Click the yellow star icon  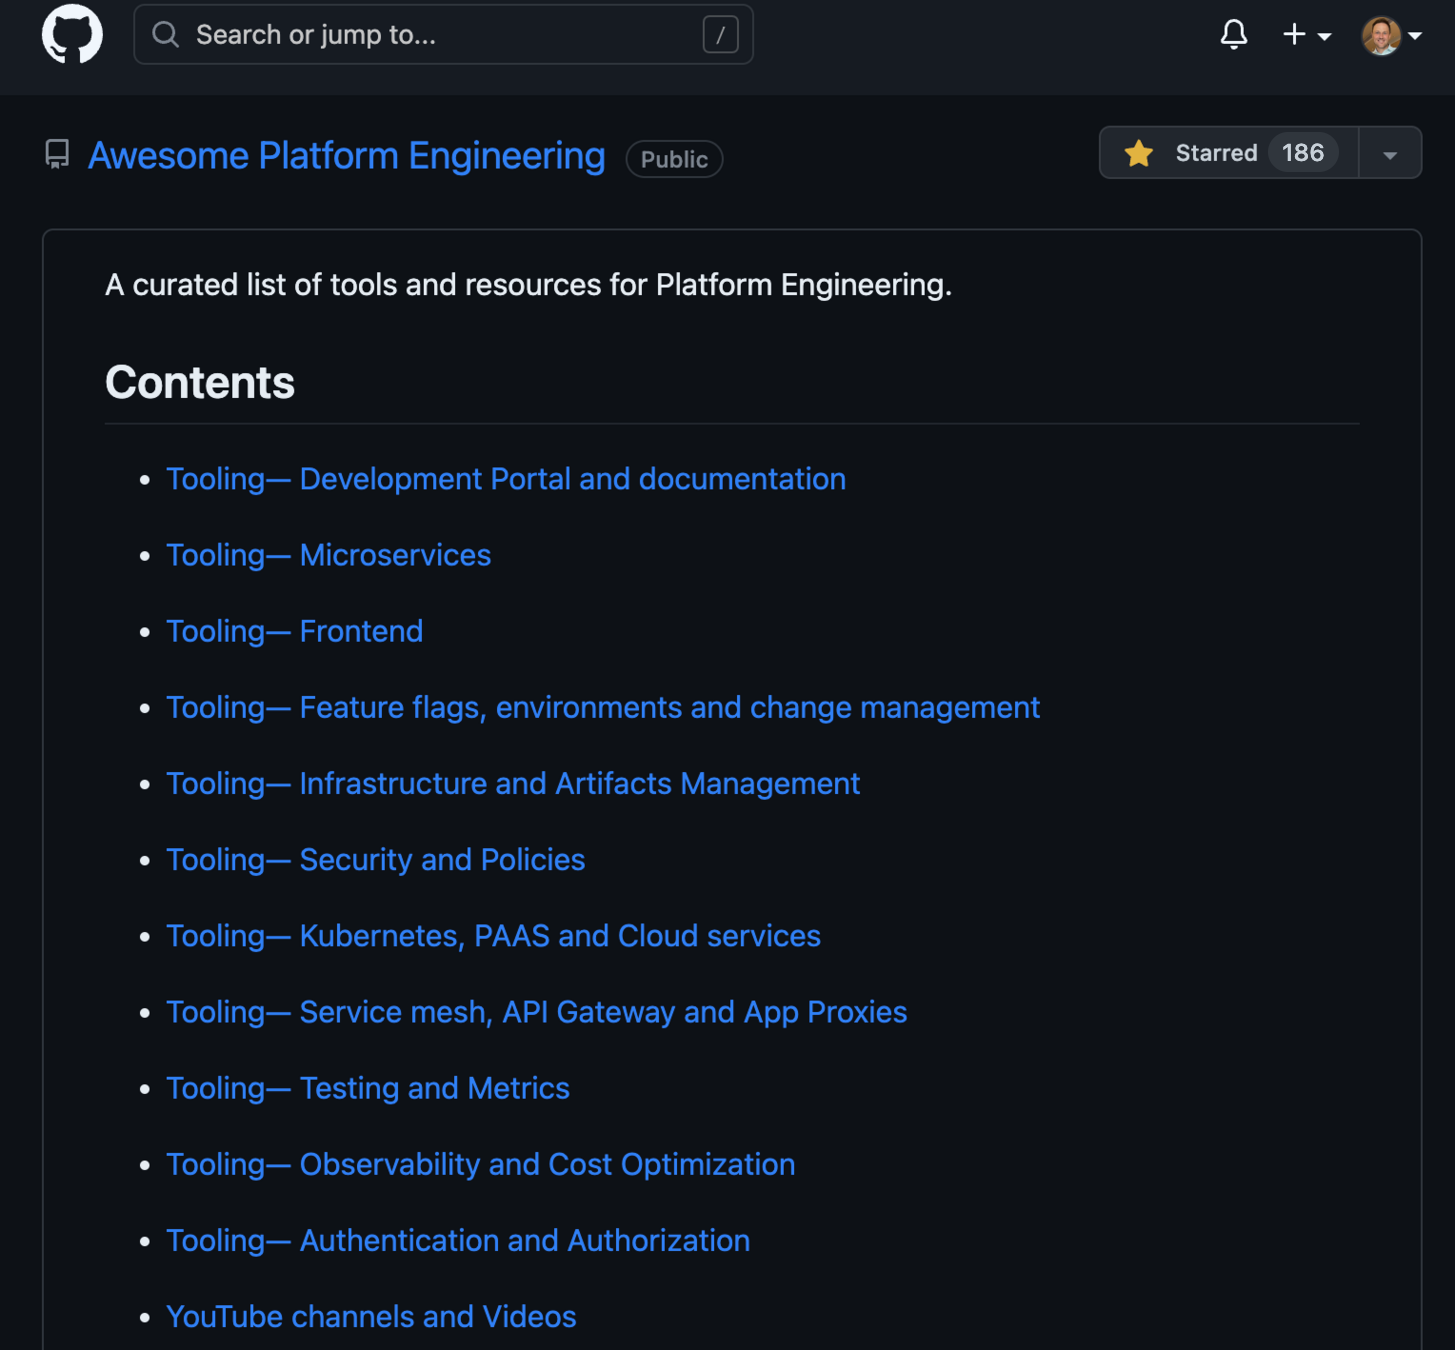(x=1138, y=153)
